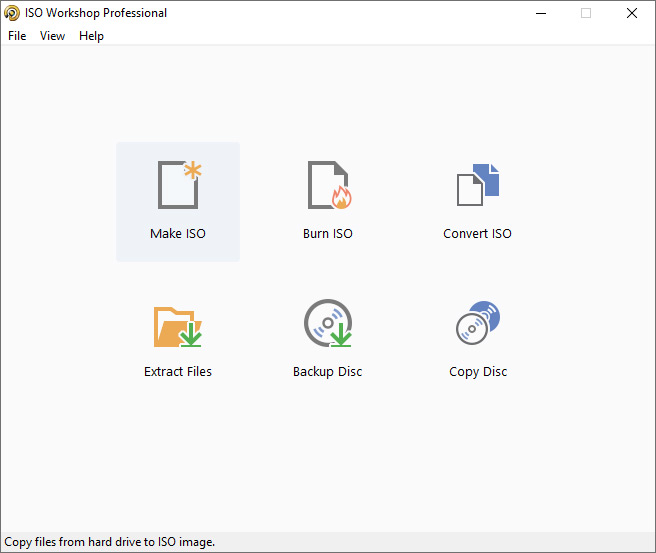Open the File menu
The image size is (656, 553).
click(x=17, y=36)
